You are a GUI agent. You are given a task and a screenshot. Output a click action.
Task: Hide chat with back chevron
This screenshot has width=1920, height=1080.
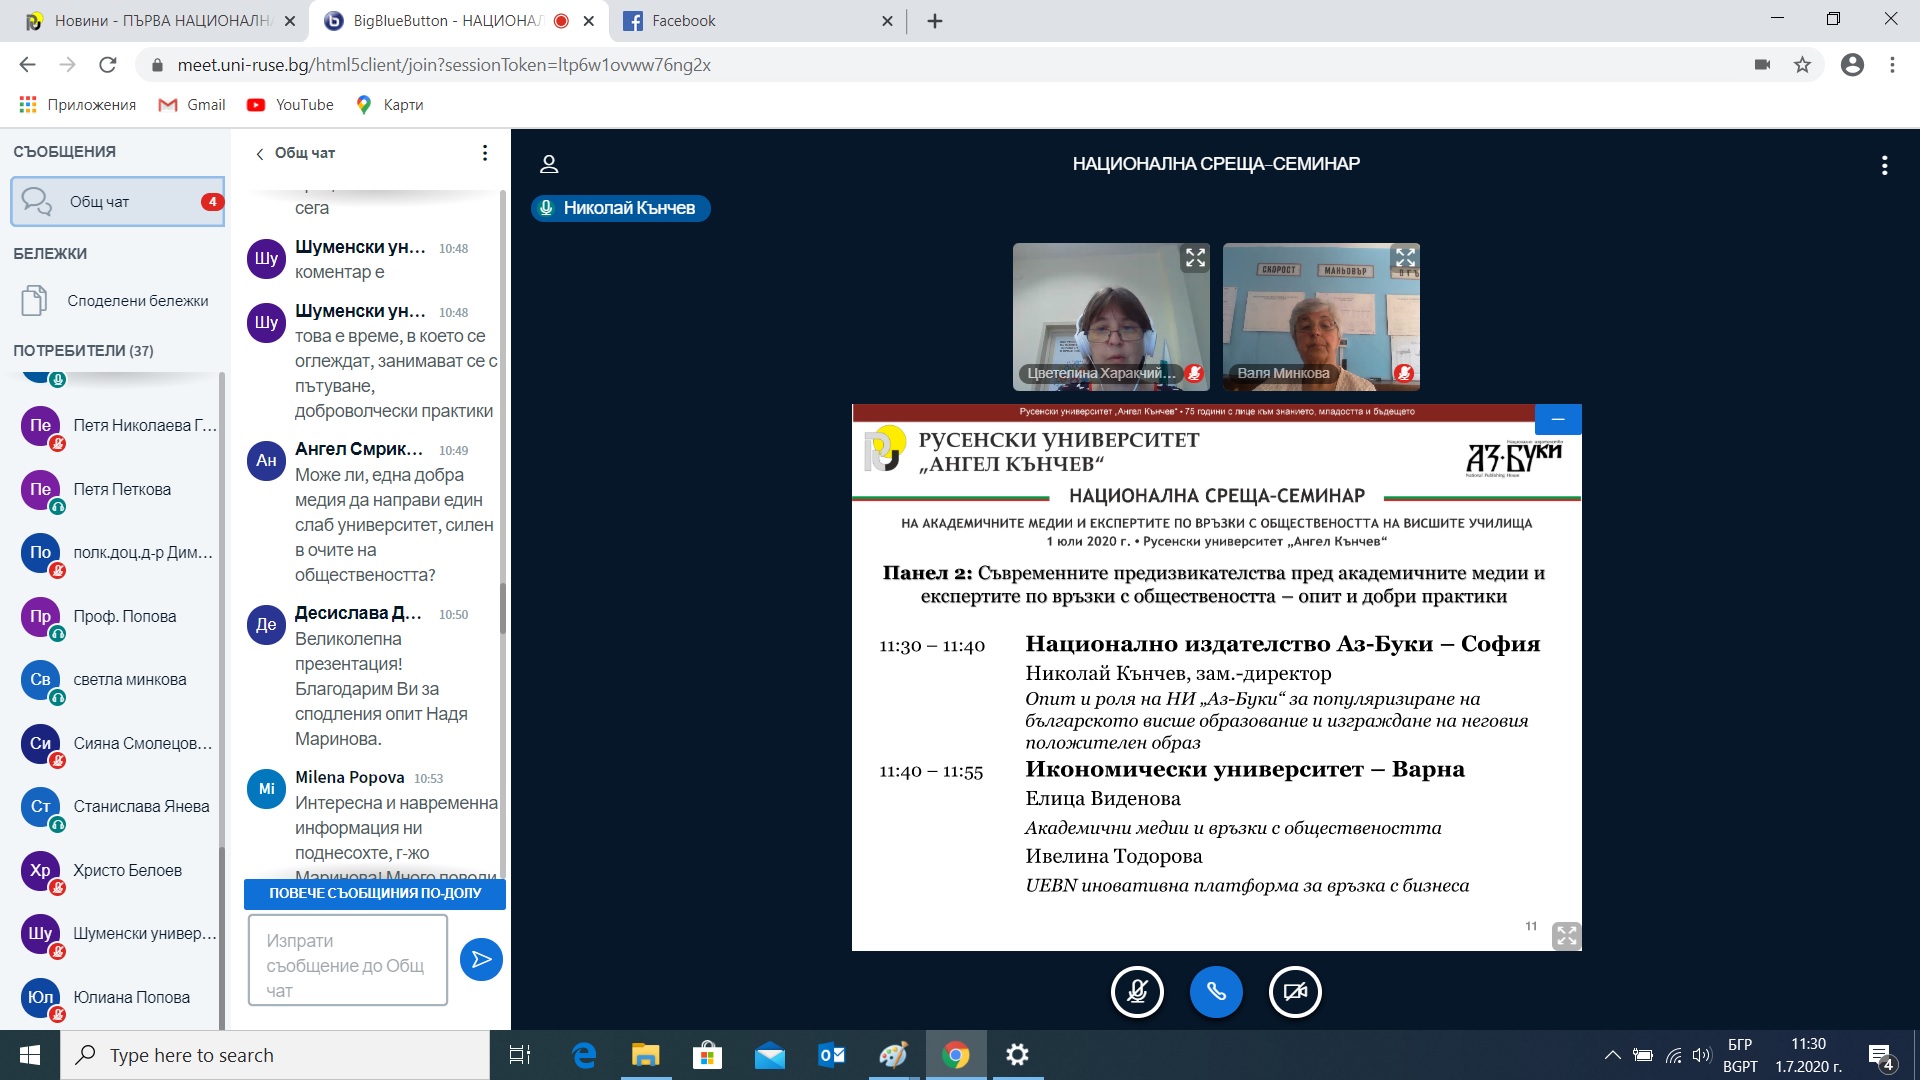[260, 153]
